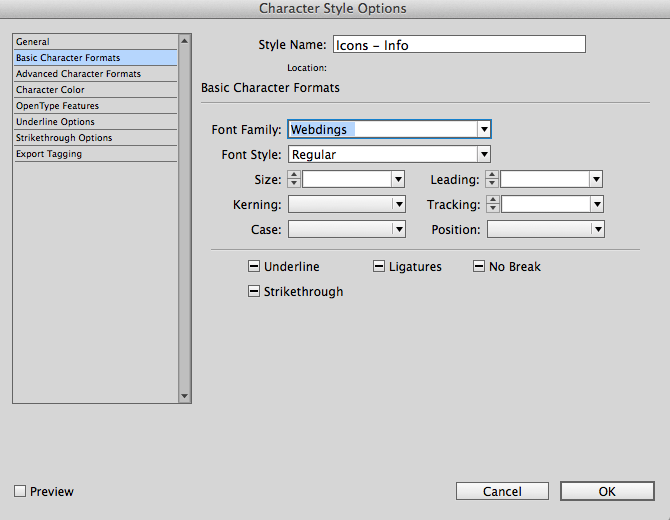670x520 pixels.
Task: Open the Tracking dropdown arrow
Action: coord(596,204)
